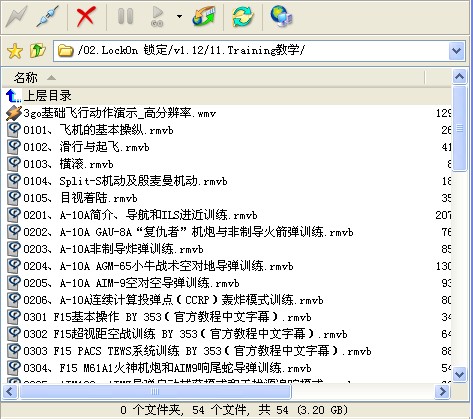Image resolution: width=473 pixels, height=419 pixels.
Task: Select file 0203、A-10A非制导炸弹训练.rmvb
Action: [x=113, y=249]
